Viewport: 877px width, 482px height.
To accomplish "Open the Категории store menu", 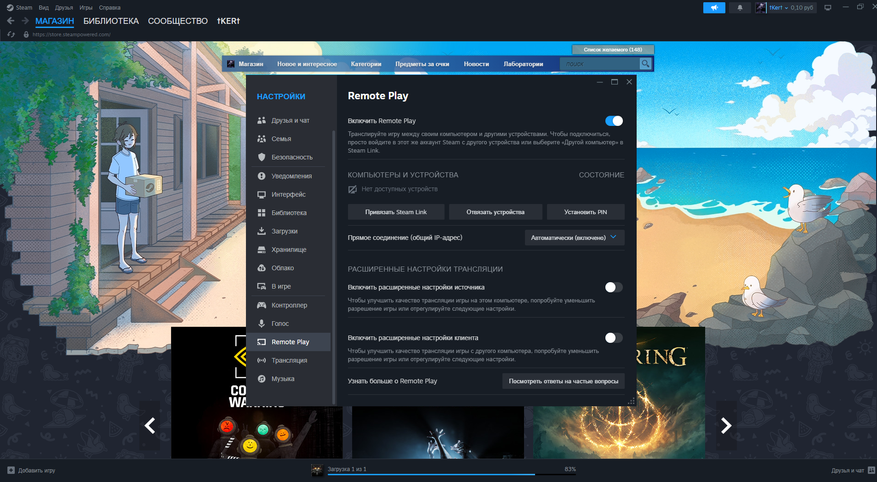I will tap(366, 64).
